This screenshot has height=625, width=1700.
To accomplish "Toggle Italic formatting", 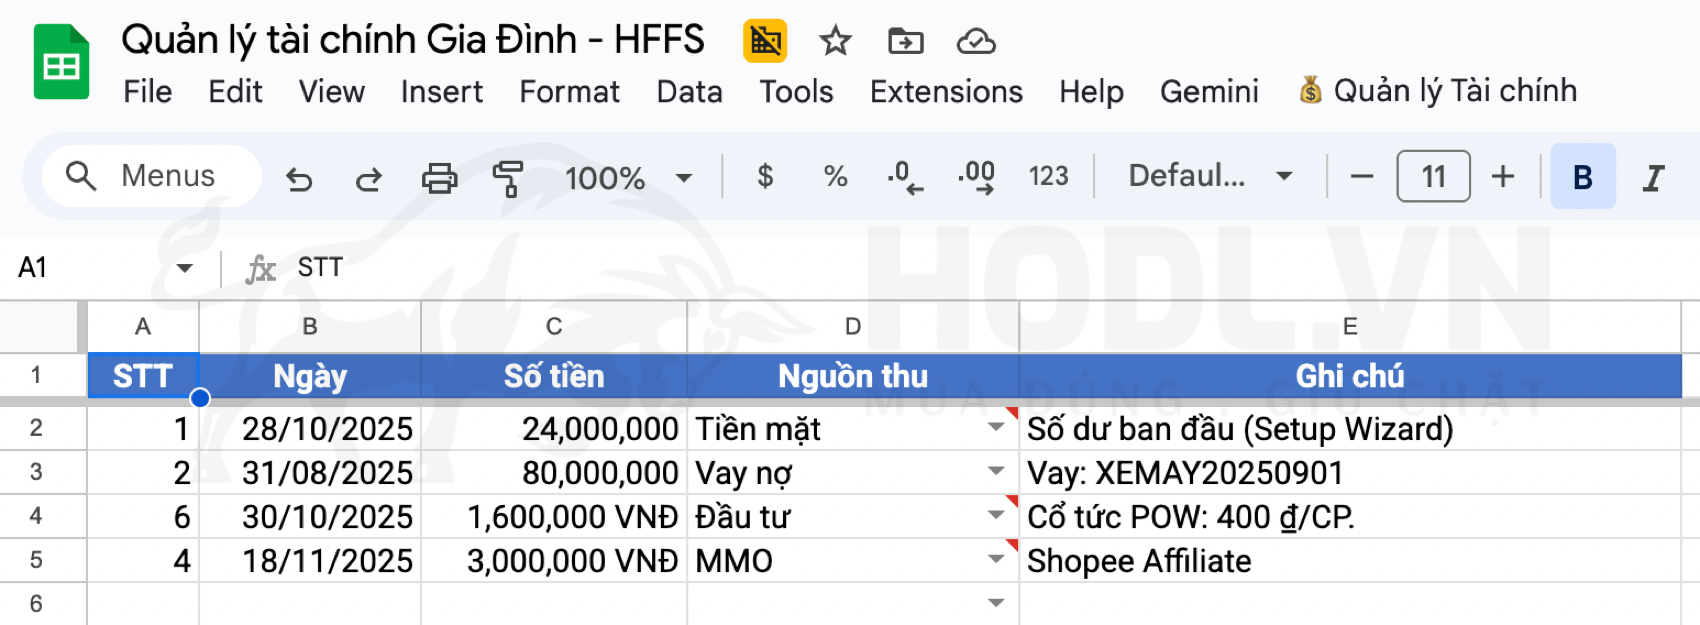I will [1653, 177].
